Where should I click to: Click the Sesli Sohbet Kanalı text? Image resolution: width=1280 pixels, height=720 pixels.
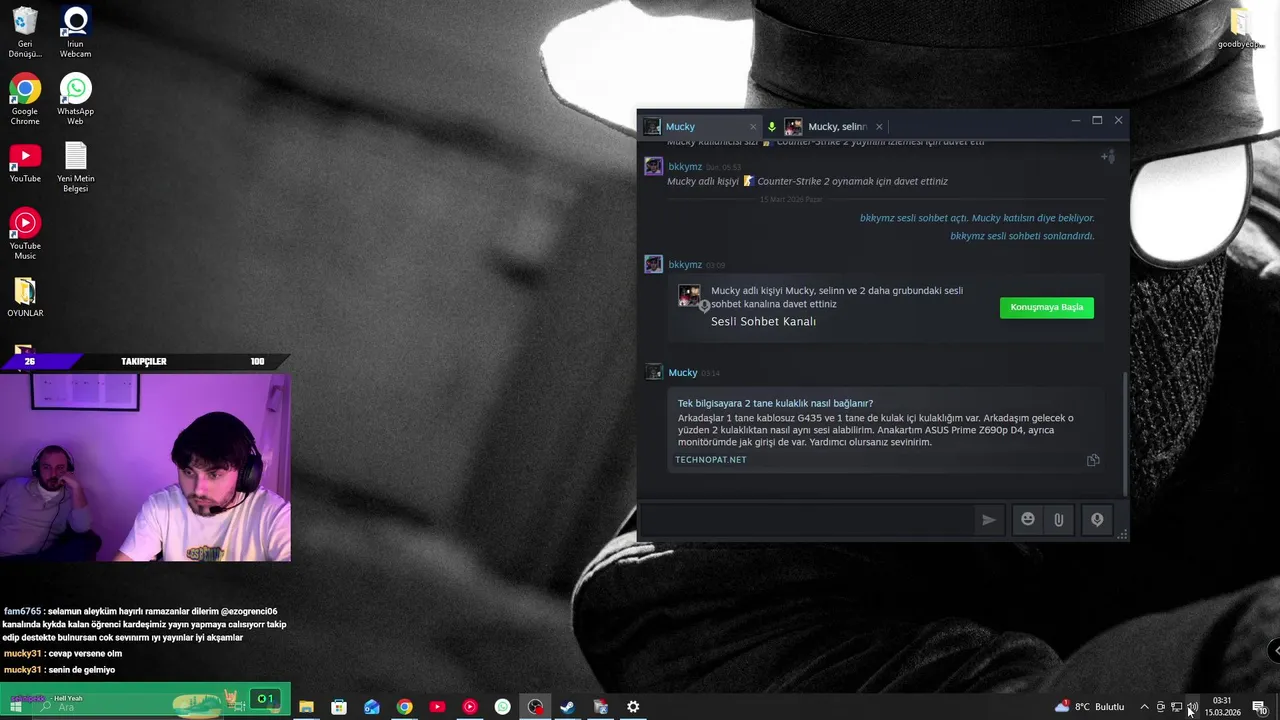(x=763, y=321)
